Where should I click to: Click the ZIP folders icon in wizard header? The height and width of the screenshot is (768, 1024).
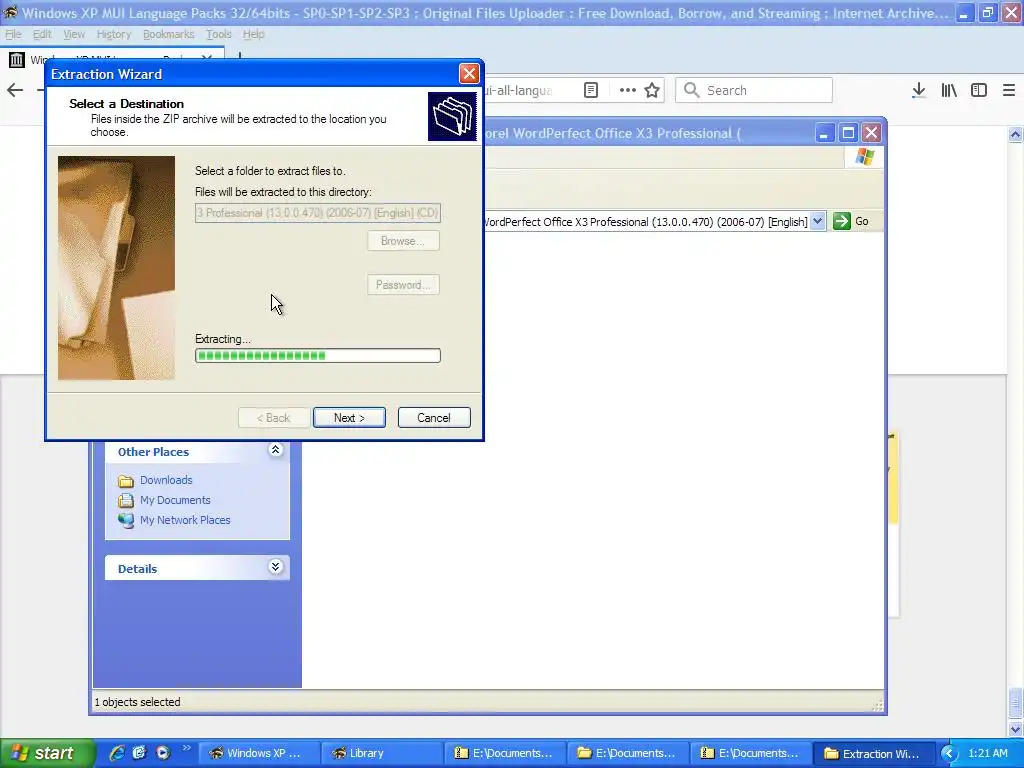[x=452, y=116]
